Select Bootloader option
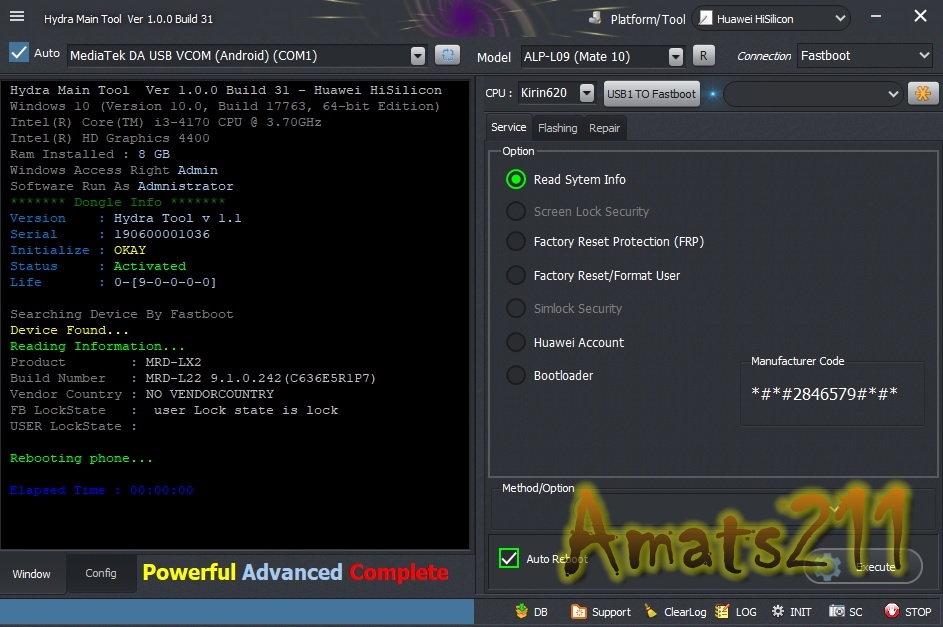 515,375
